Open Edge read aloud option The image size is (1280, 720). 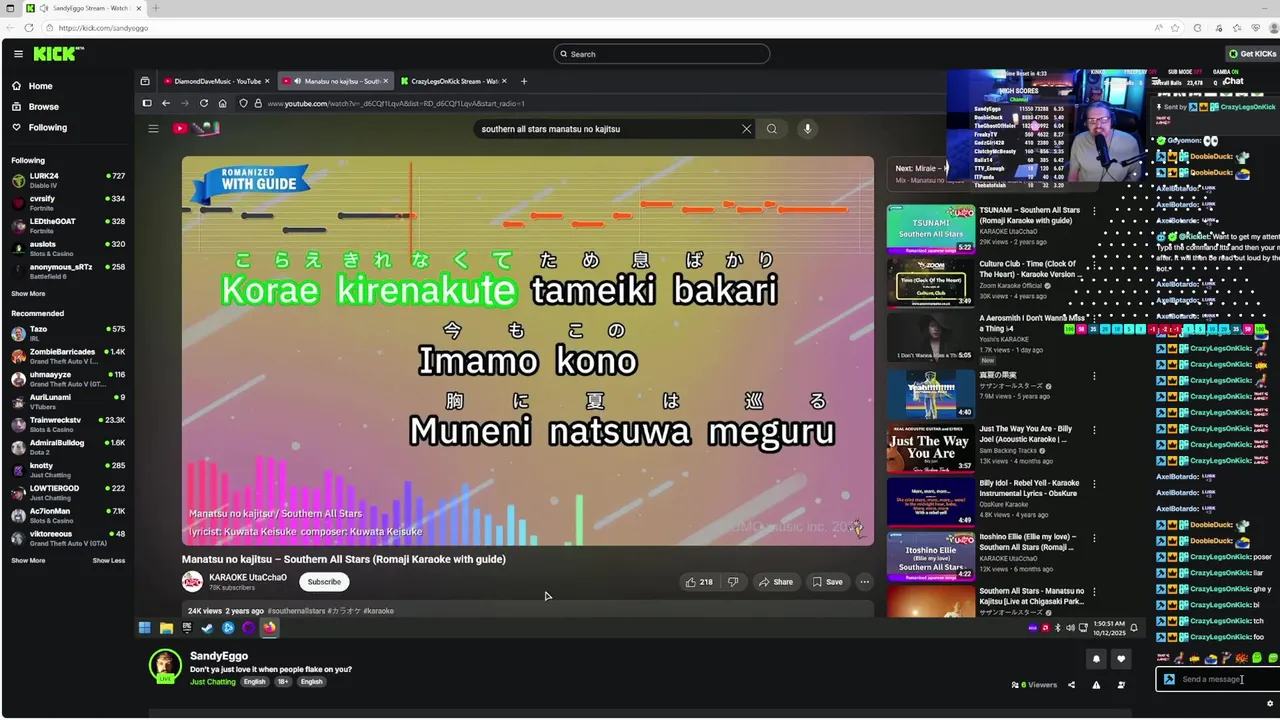point(1158,28)
